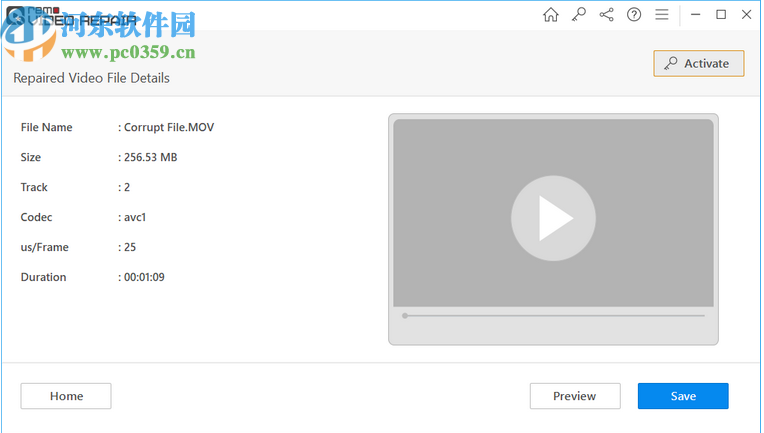764x433 pixels.
Task: Click the 'Repaired Video File Details' heading
Action: tap(92, 78)
